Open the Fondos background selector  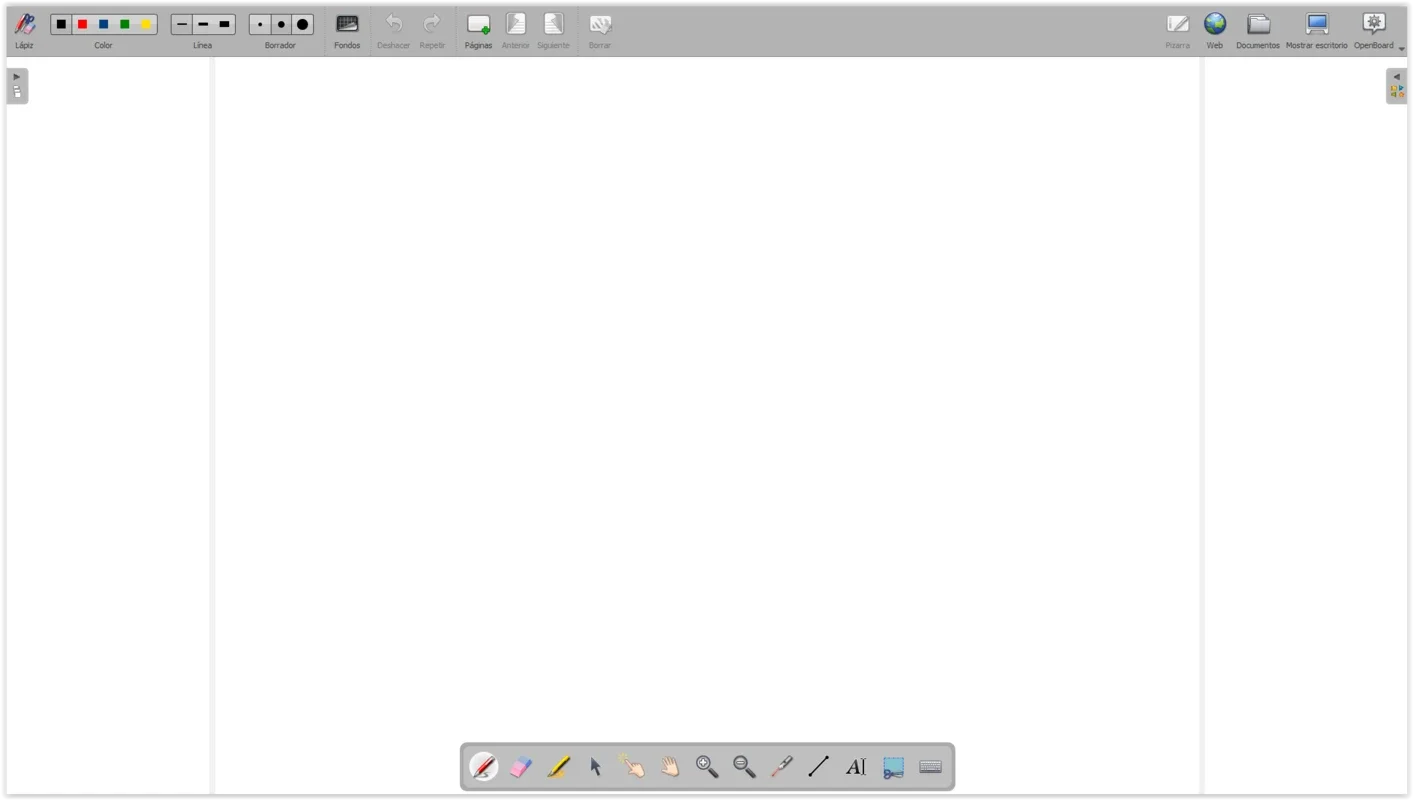click(x=346, y=24)
